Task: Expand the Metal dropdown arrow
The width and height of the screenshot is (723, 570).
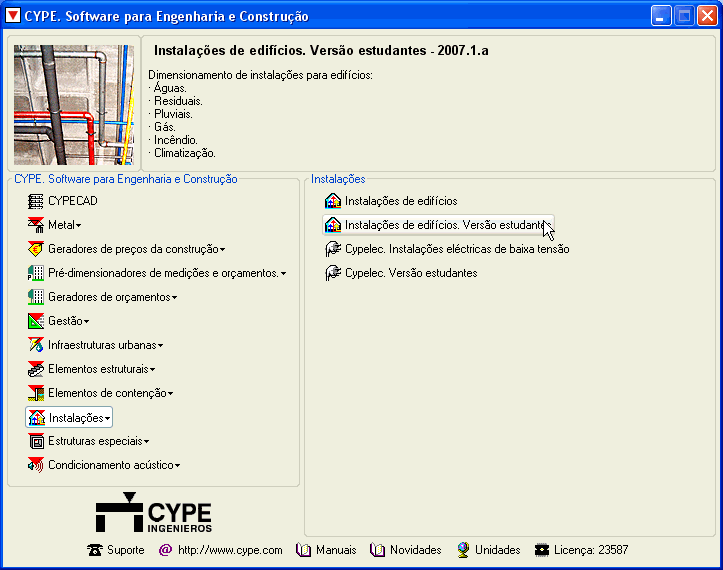Action: pyautogui.click(x=78, y=226)
